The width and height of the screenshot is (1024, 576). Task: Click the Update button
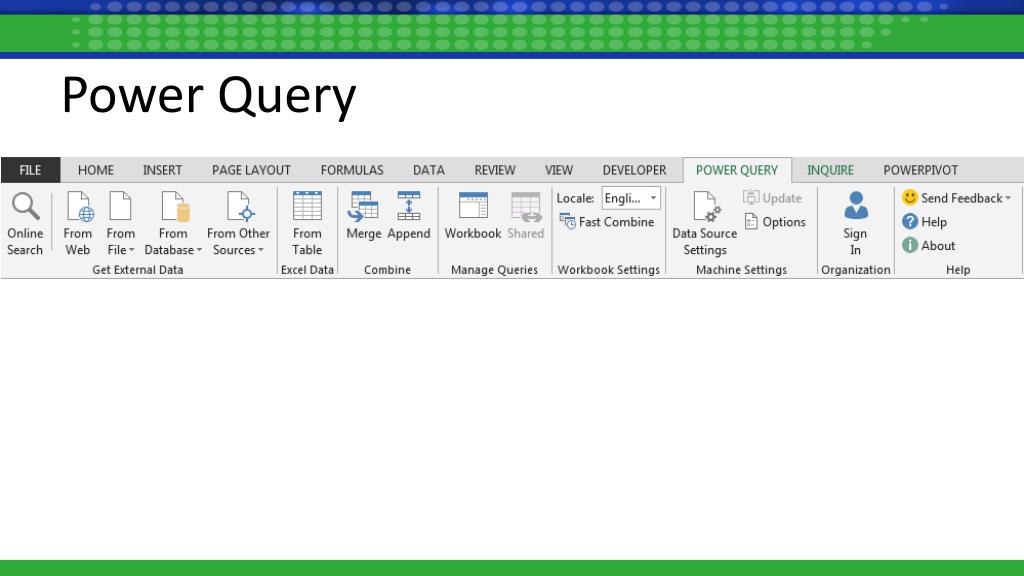pyautogui.click(x=772, y=198)
